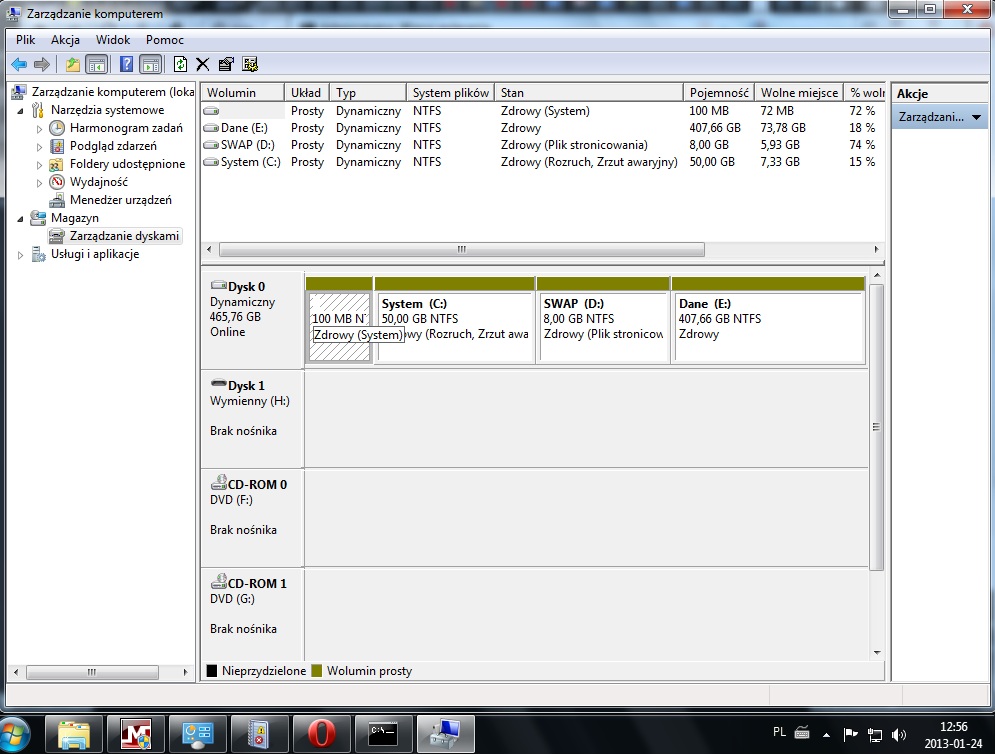Open the Pomoc menu
The width and height of the screenshot is (995, 755).
(164, 40)
